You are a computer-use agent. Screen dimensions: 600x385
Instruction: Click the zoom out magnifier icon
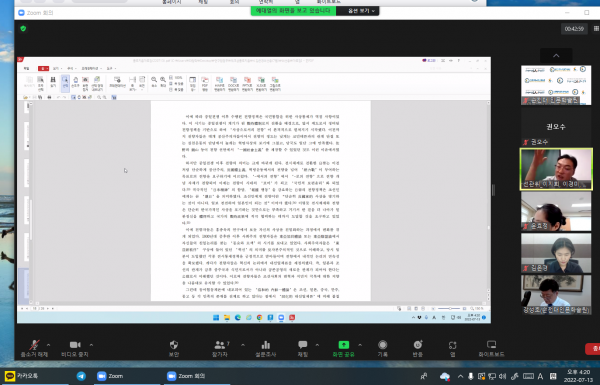click(x=154, y=82)
